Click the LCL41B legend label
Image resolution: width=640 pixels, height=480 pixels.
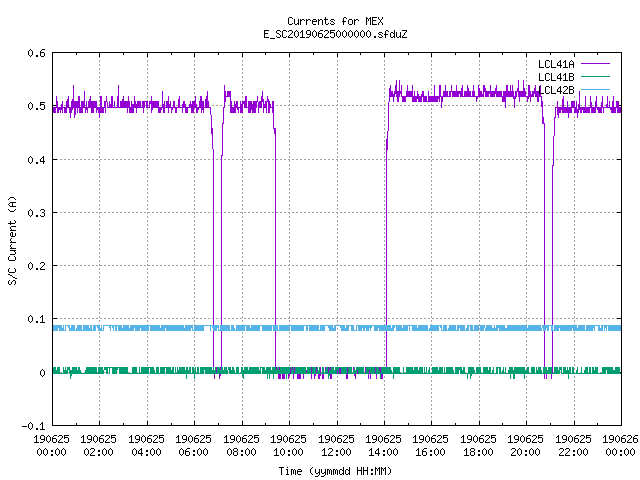(556, 77)
